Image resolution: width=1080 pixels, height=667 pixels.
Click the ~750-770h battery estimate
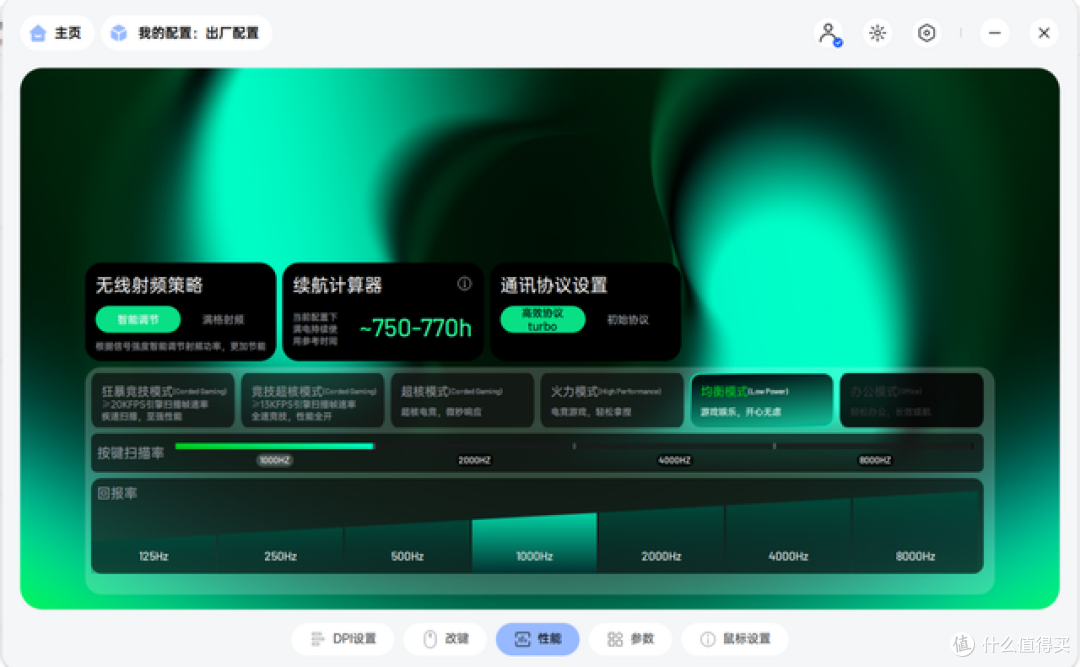point(415,328)
